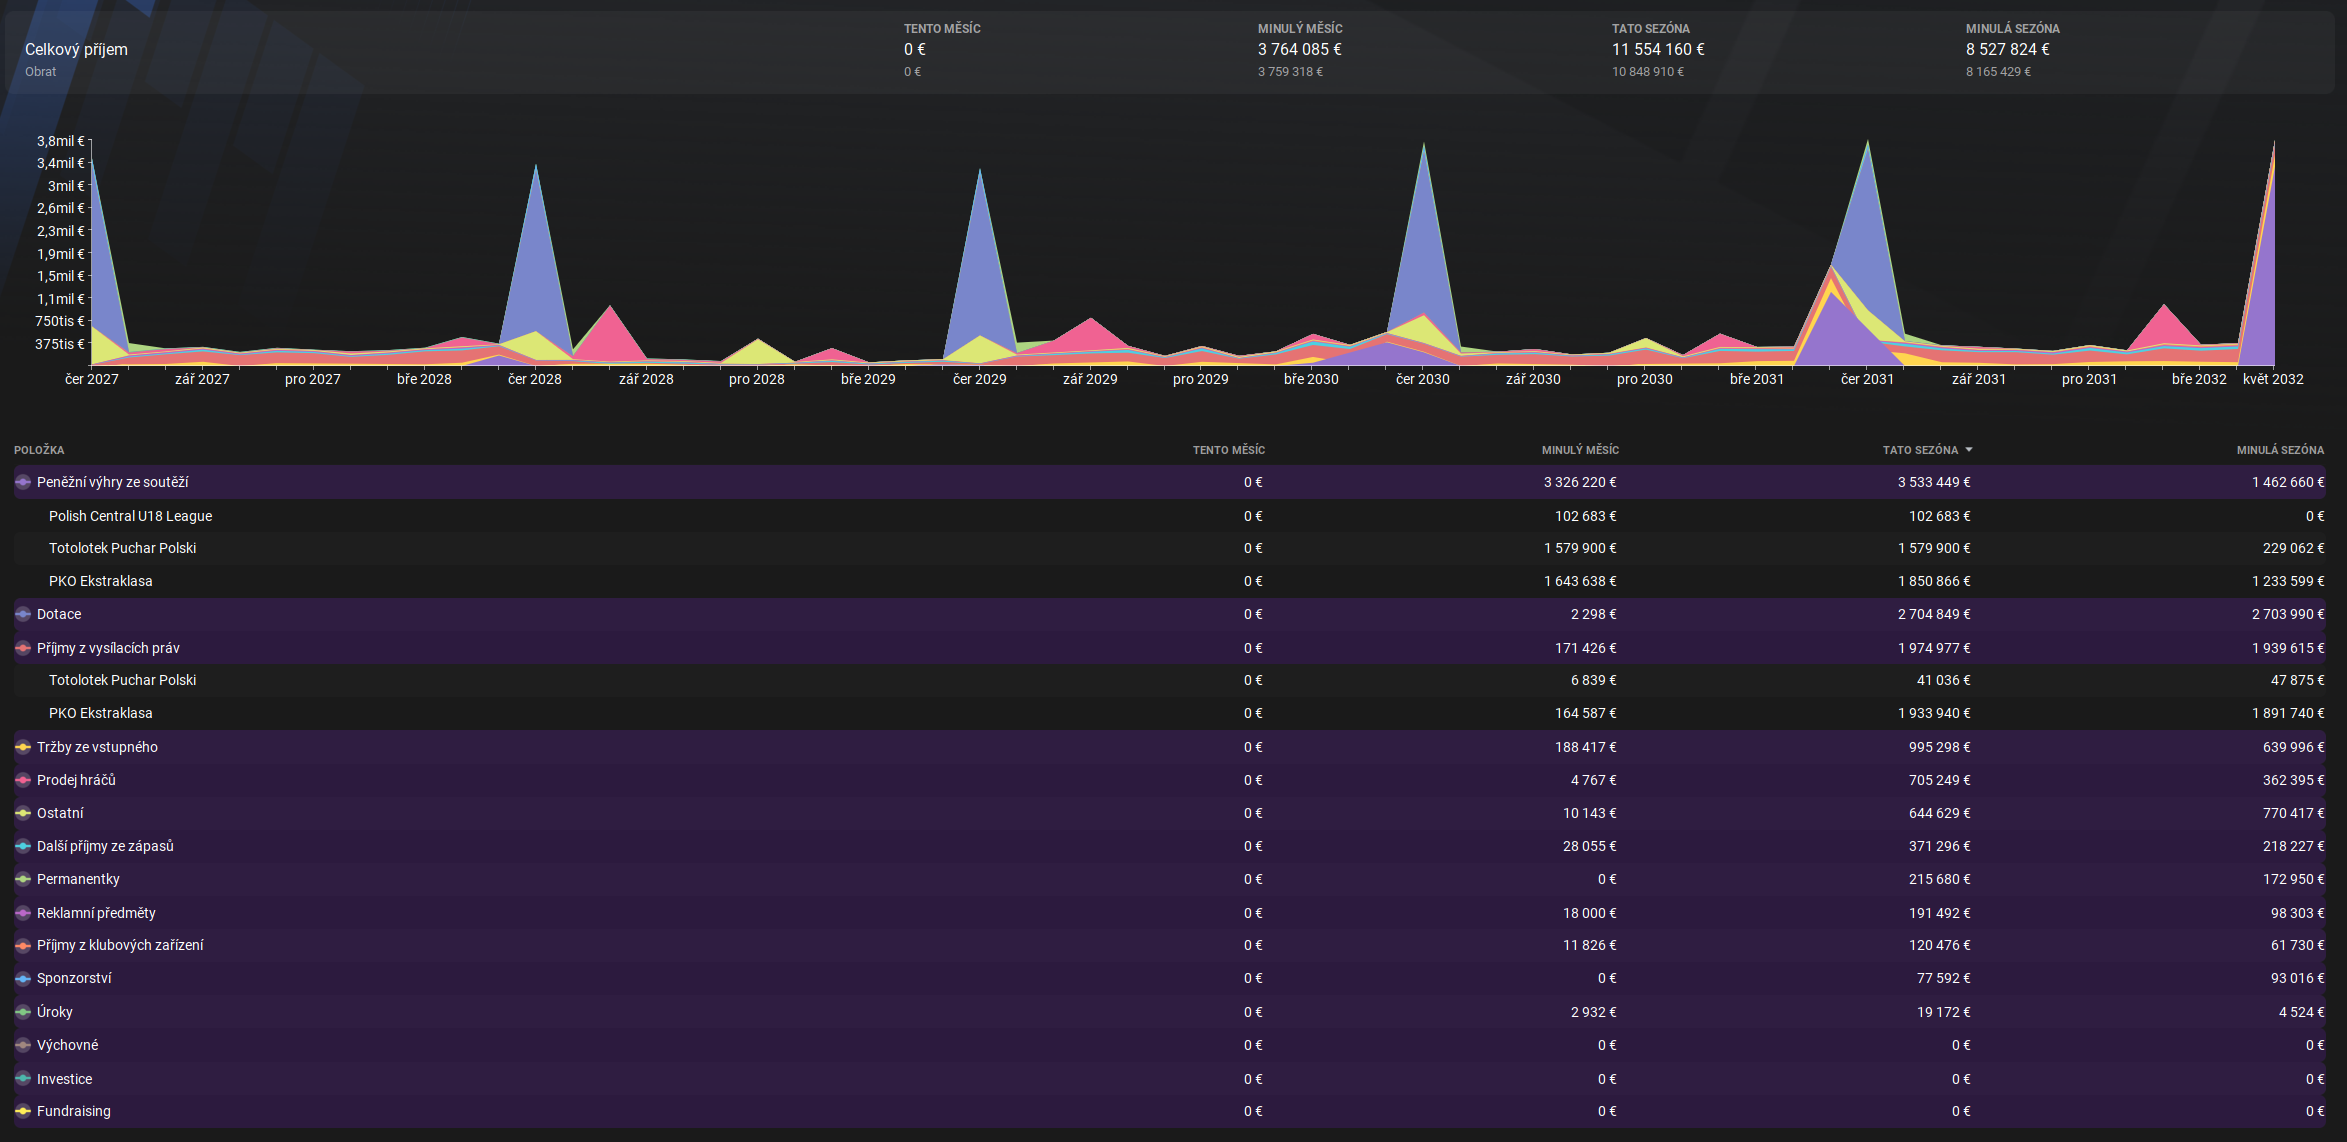Toggle the Reklamní předměty series marker
The width and height of the screenshot is (2347, 1142).
pyautogui.click(x=23, y=913)
